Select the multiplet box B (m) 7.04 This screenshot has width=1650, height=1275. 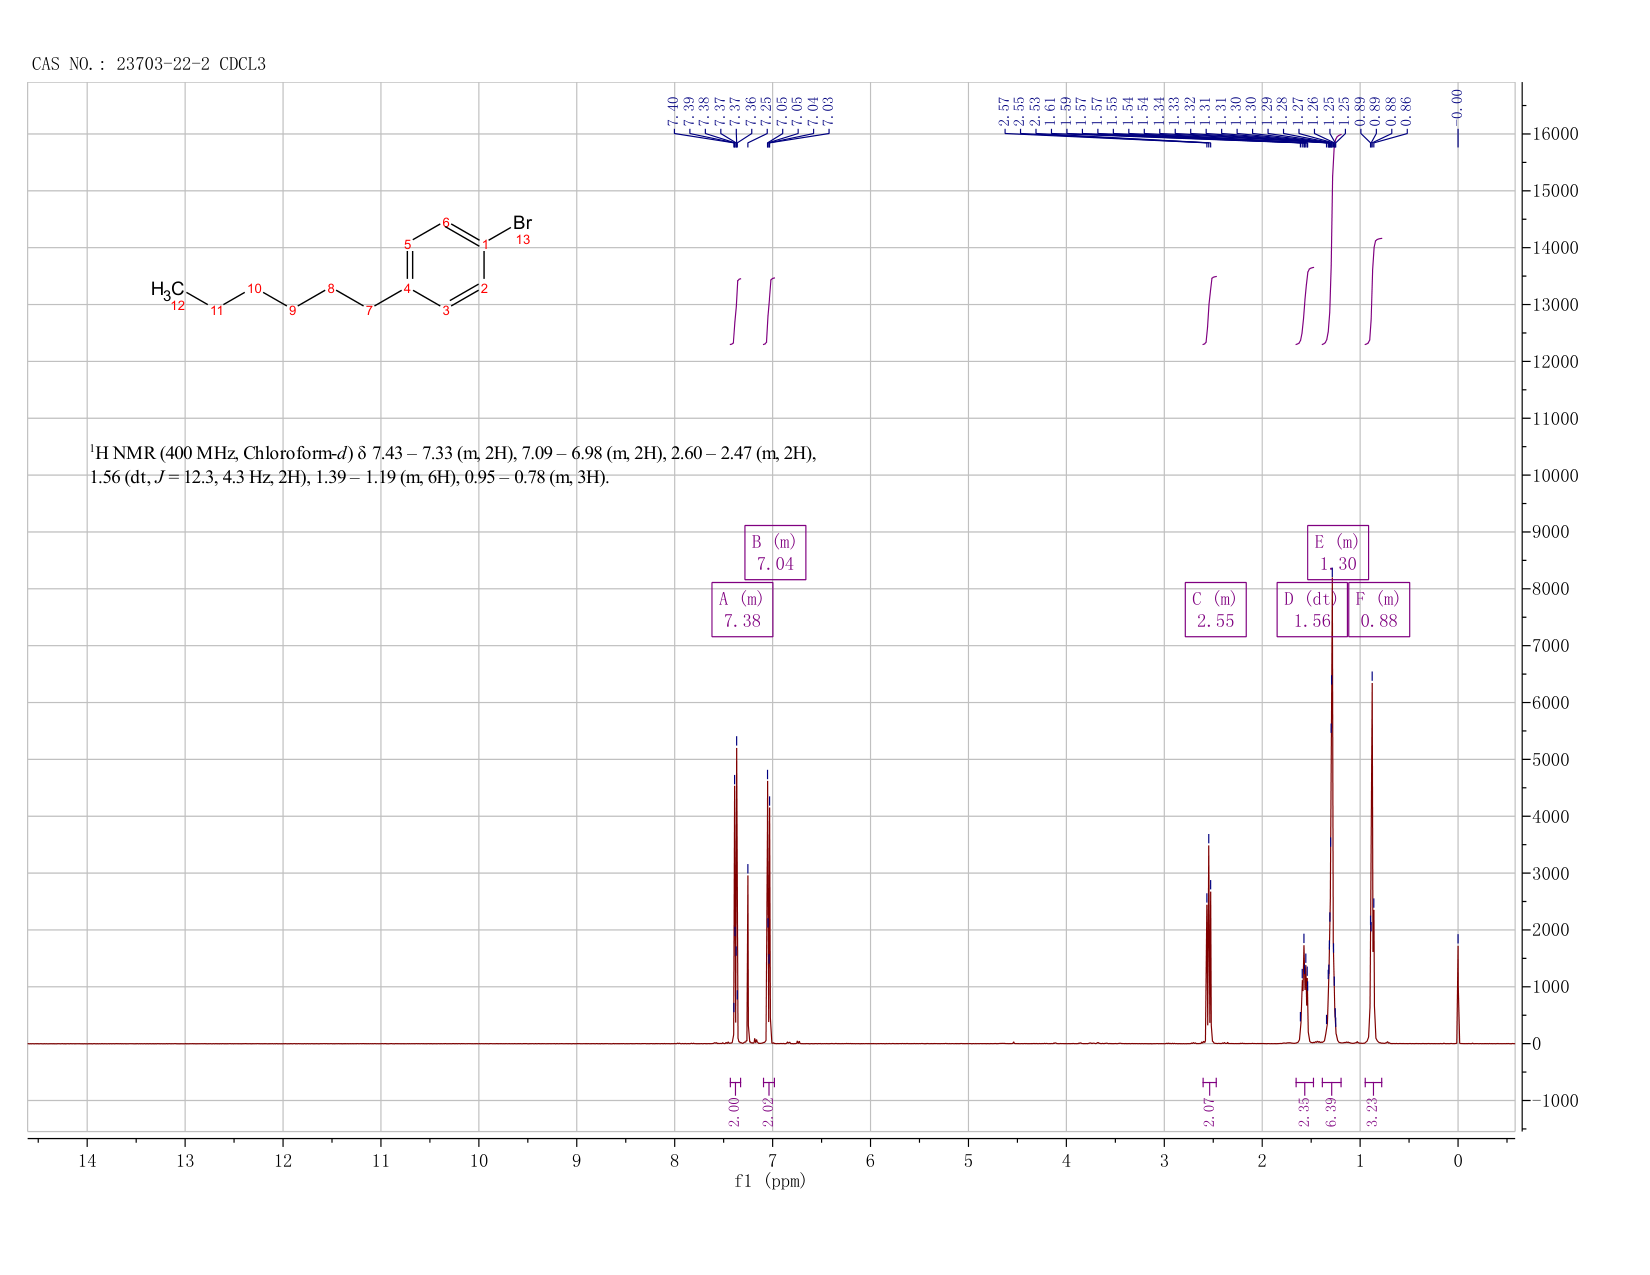point(775,552)
